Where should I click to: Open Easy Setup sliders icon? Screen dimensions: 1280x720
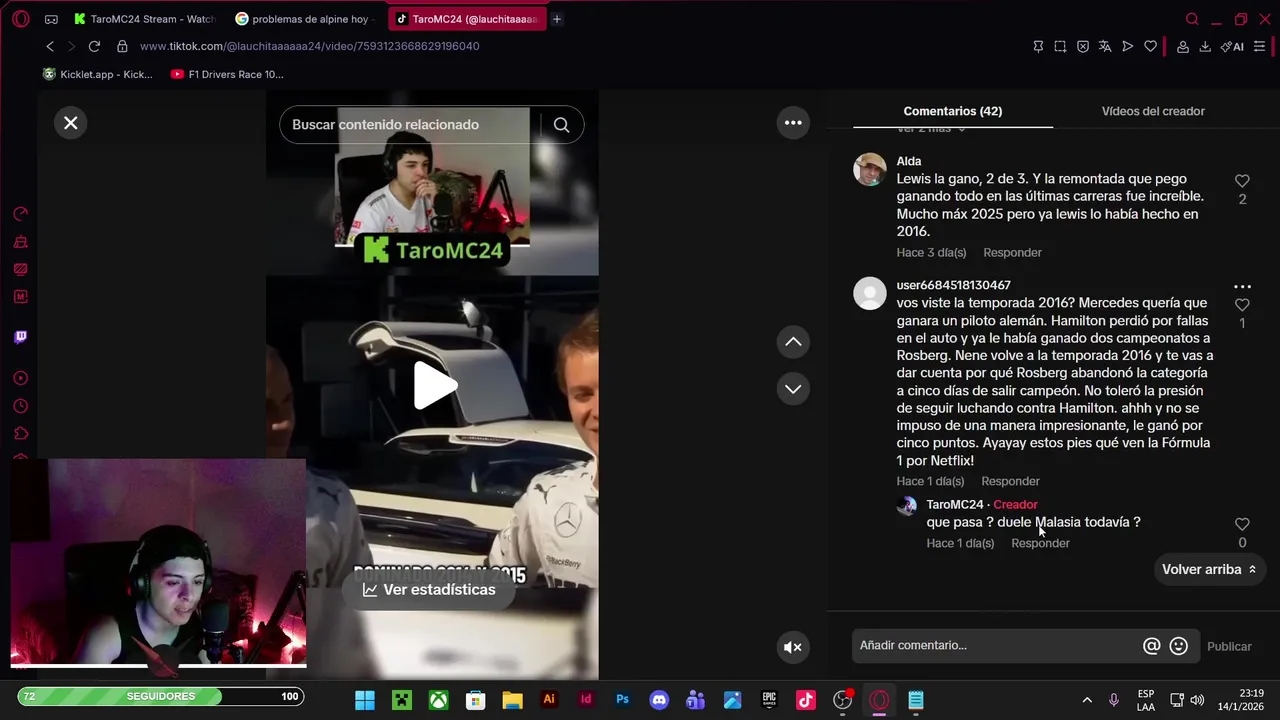tap(1260, 46)
